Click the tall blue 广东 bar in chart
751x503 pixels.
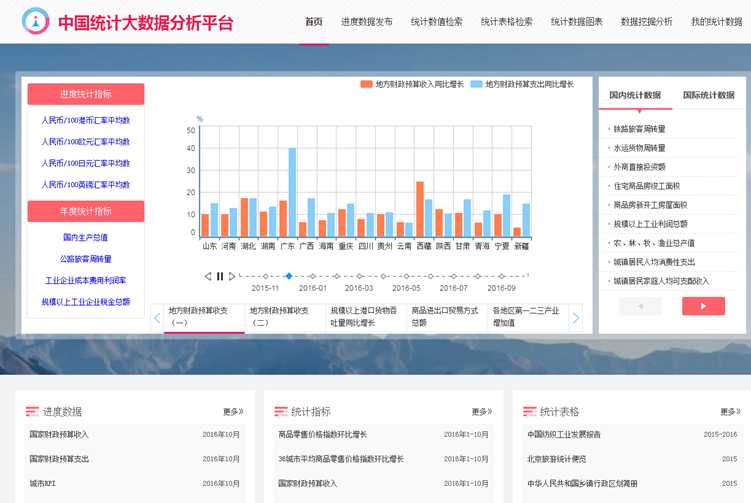coord(292,193)
